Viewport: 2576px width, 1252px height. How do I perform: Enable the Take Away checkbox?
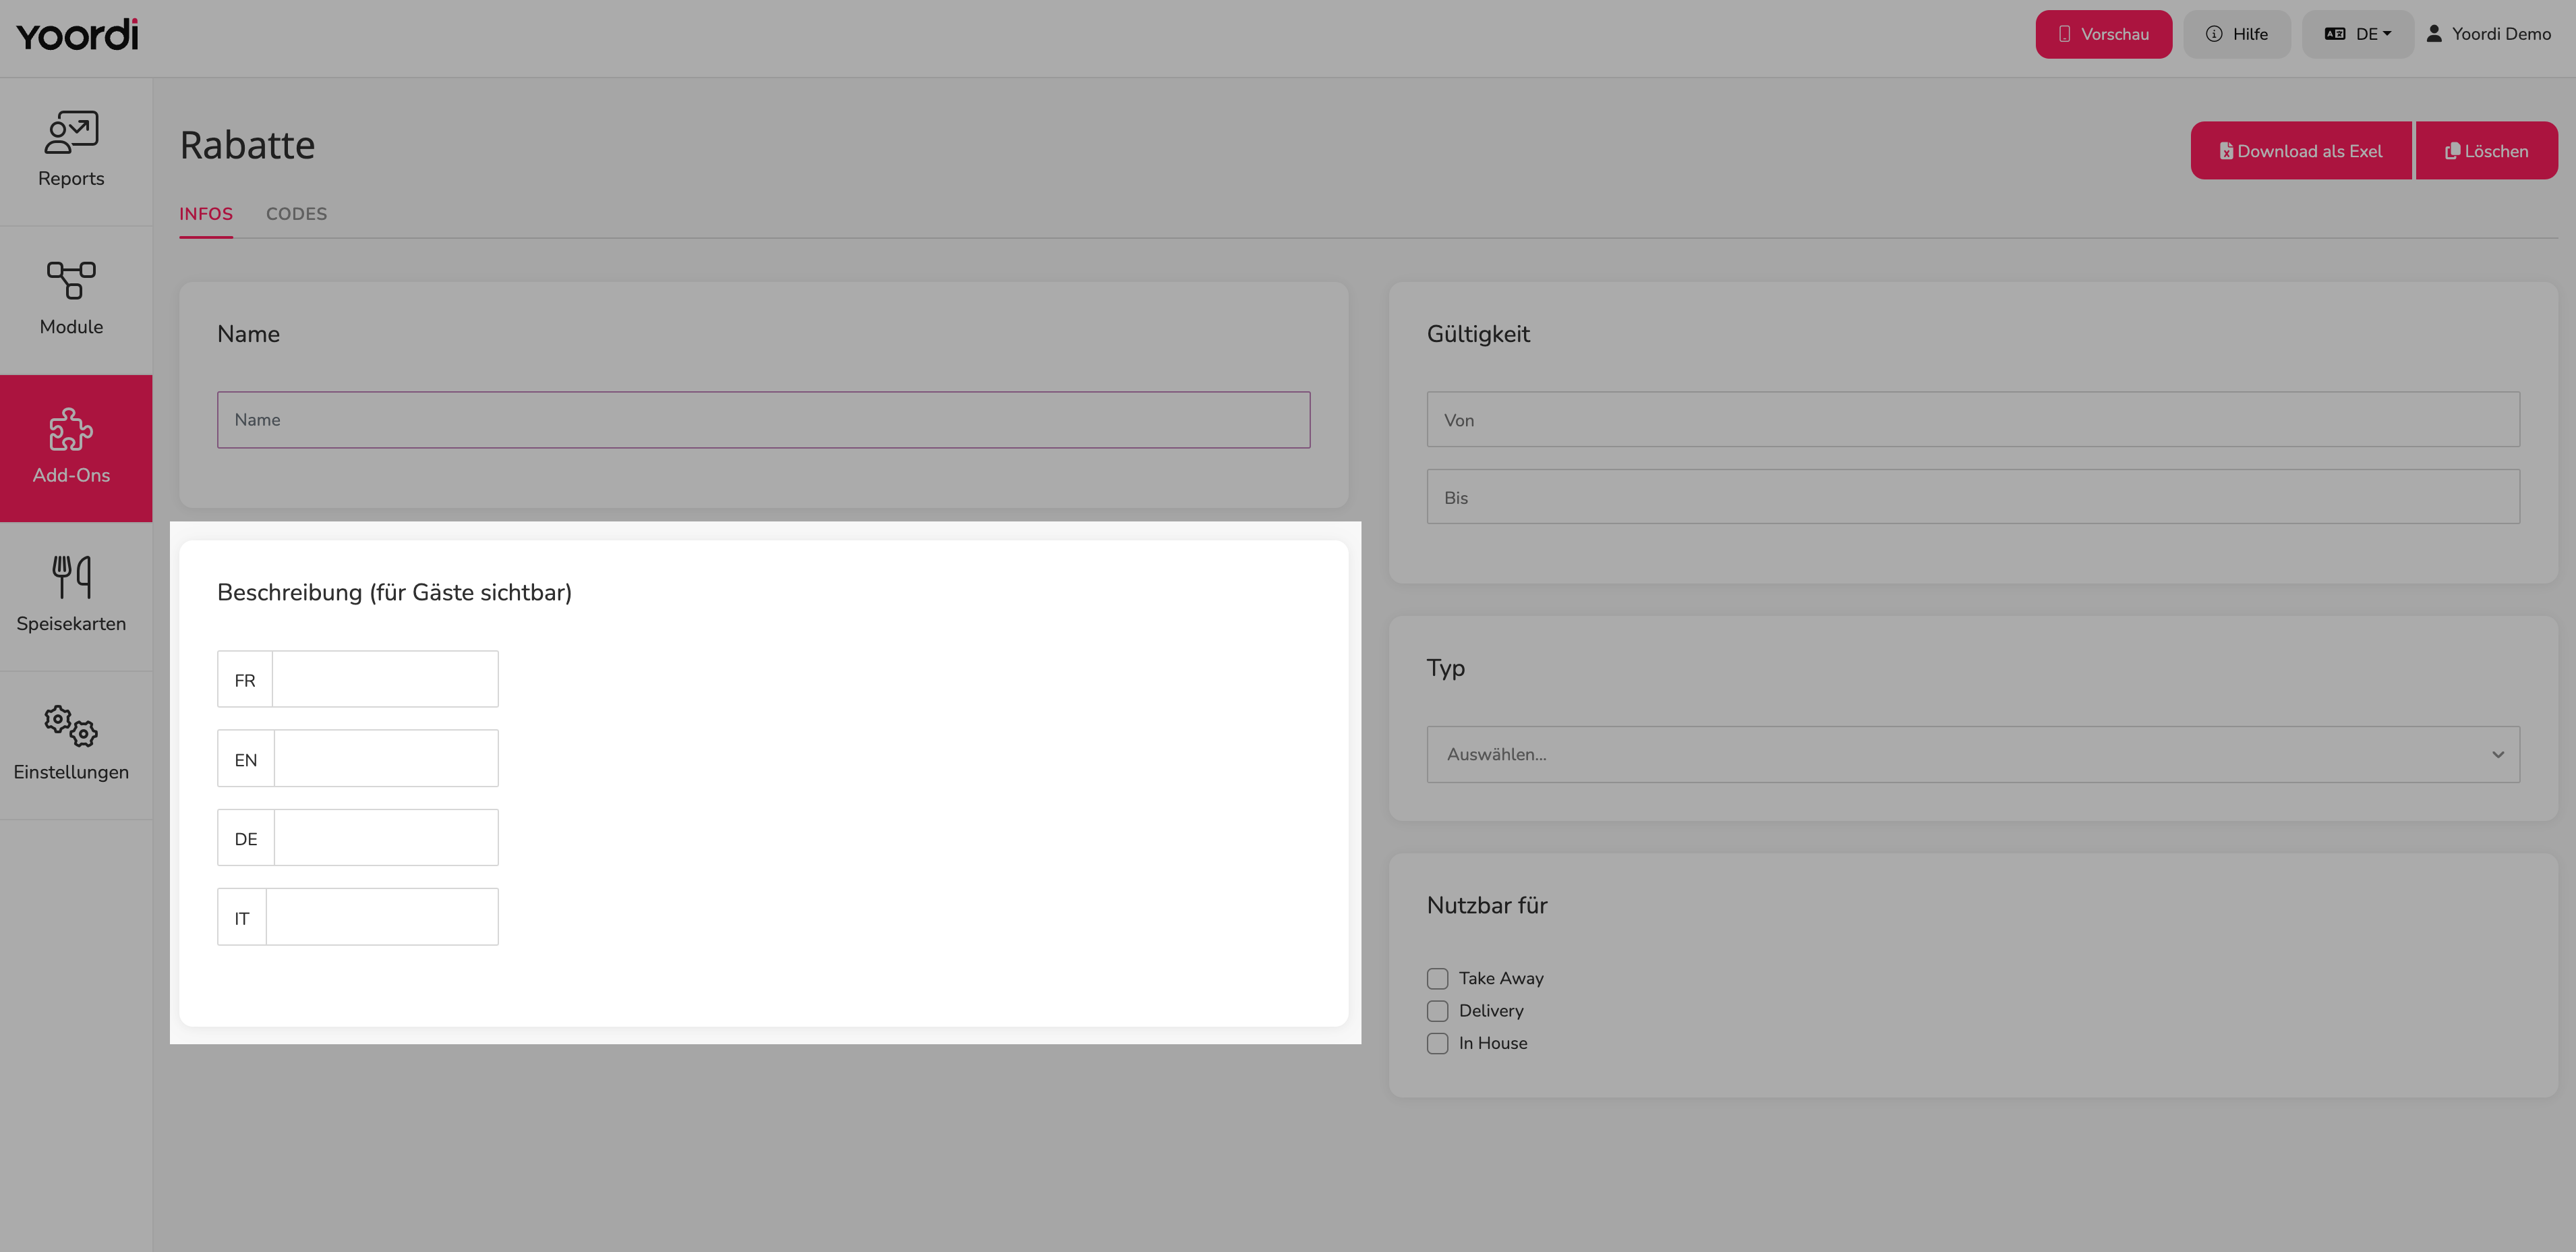[x=1437, y=978]
